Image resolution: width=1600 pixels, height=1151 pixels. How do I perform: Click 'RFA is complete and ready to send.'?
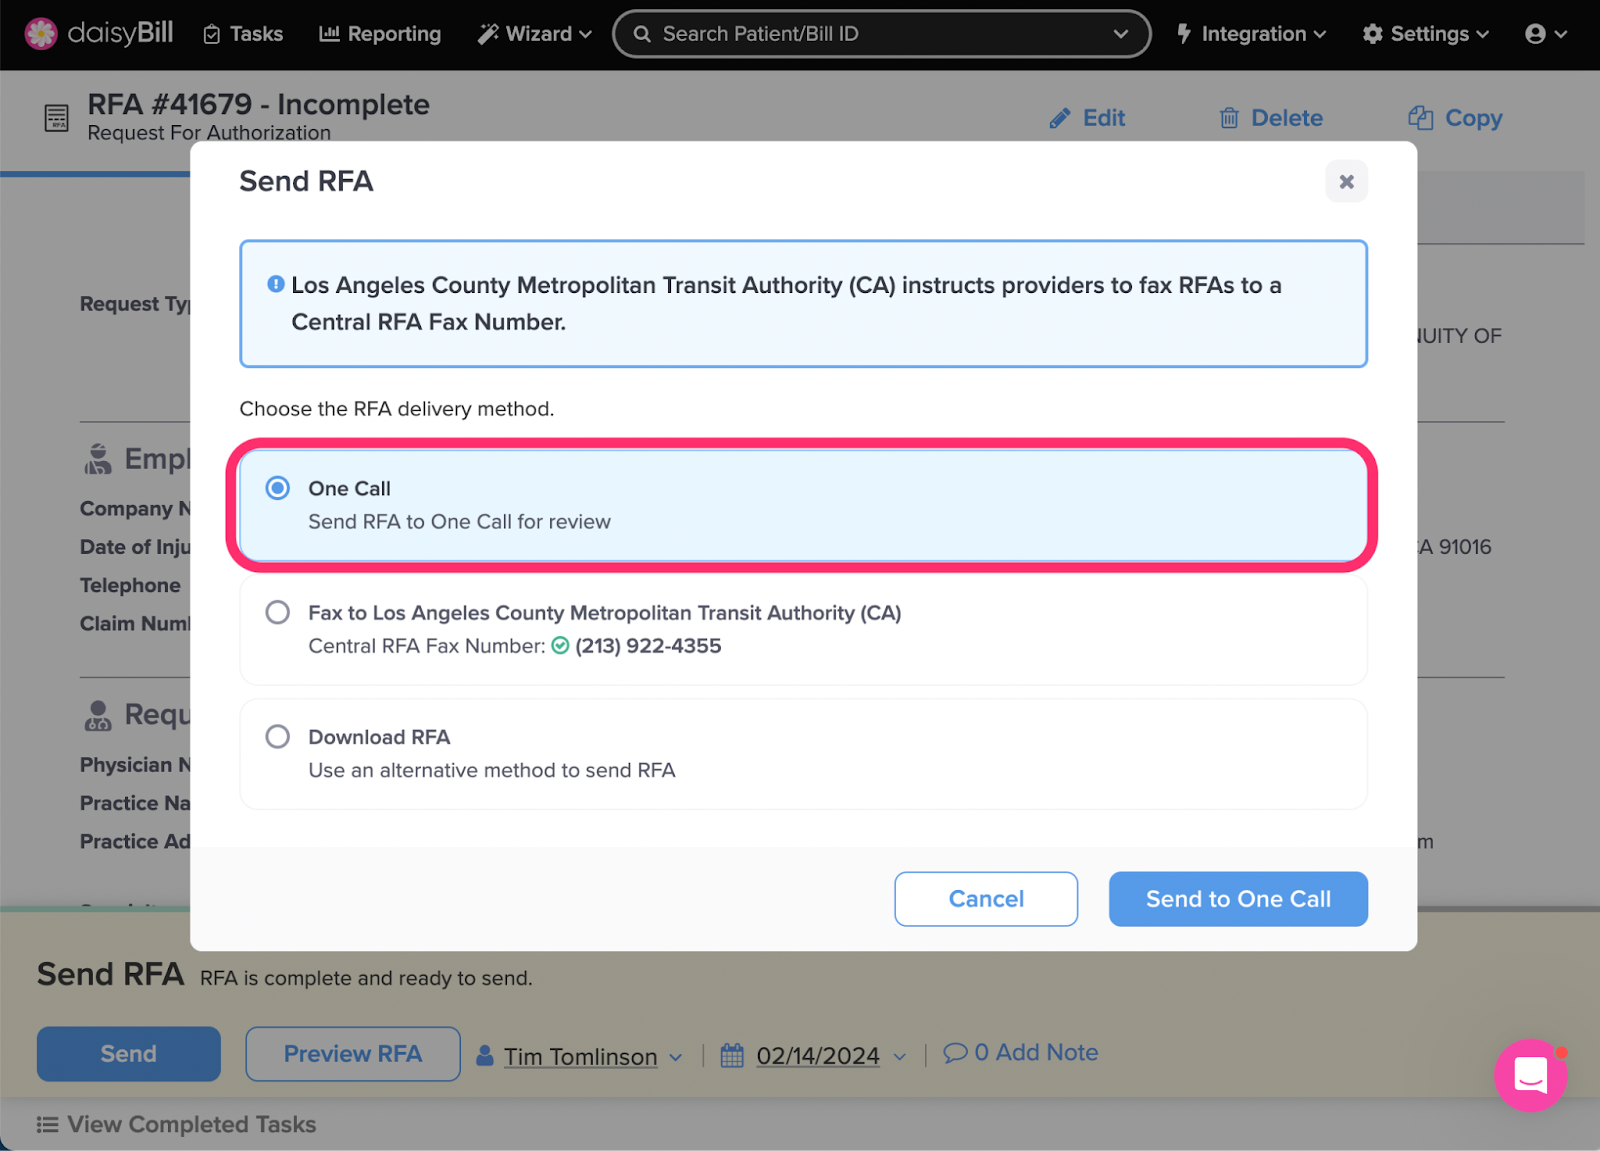(x=366, y=978)
